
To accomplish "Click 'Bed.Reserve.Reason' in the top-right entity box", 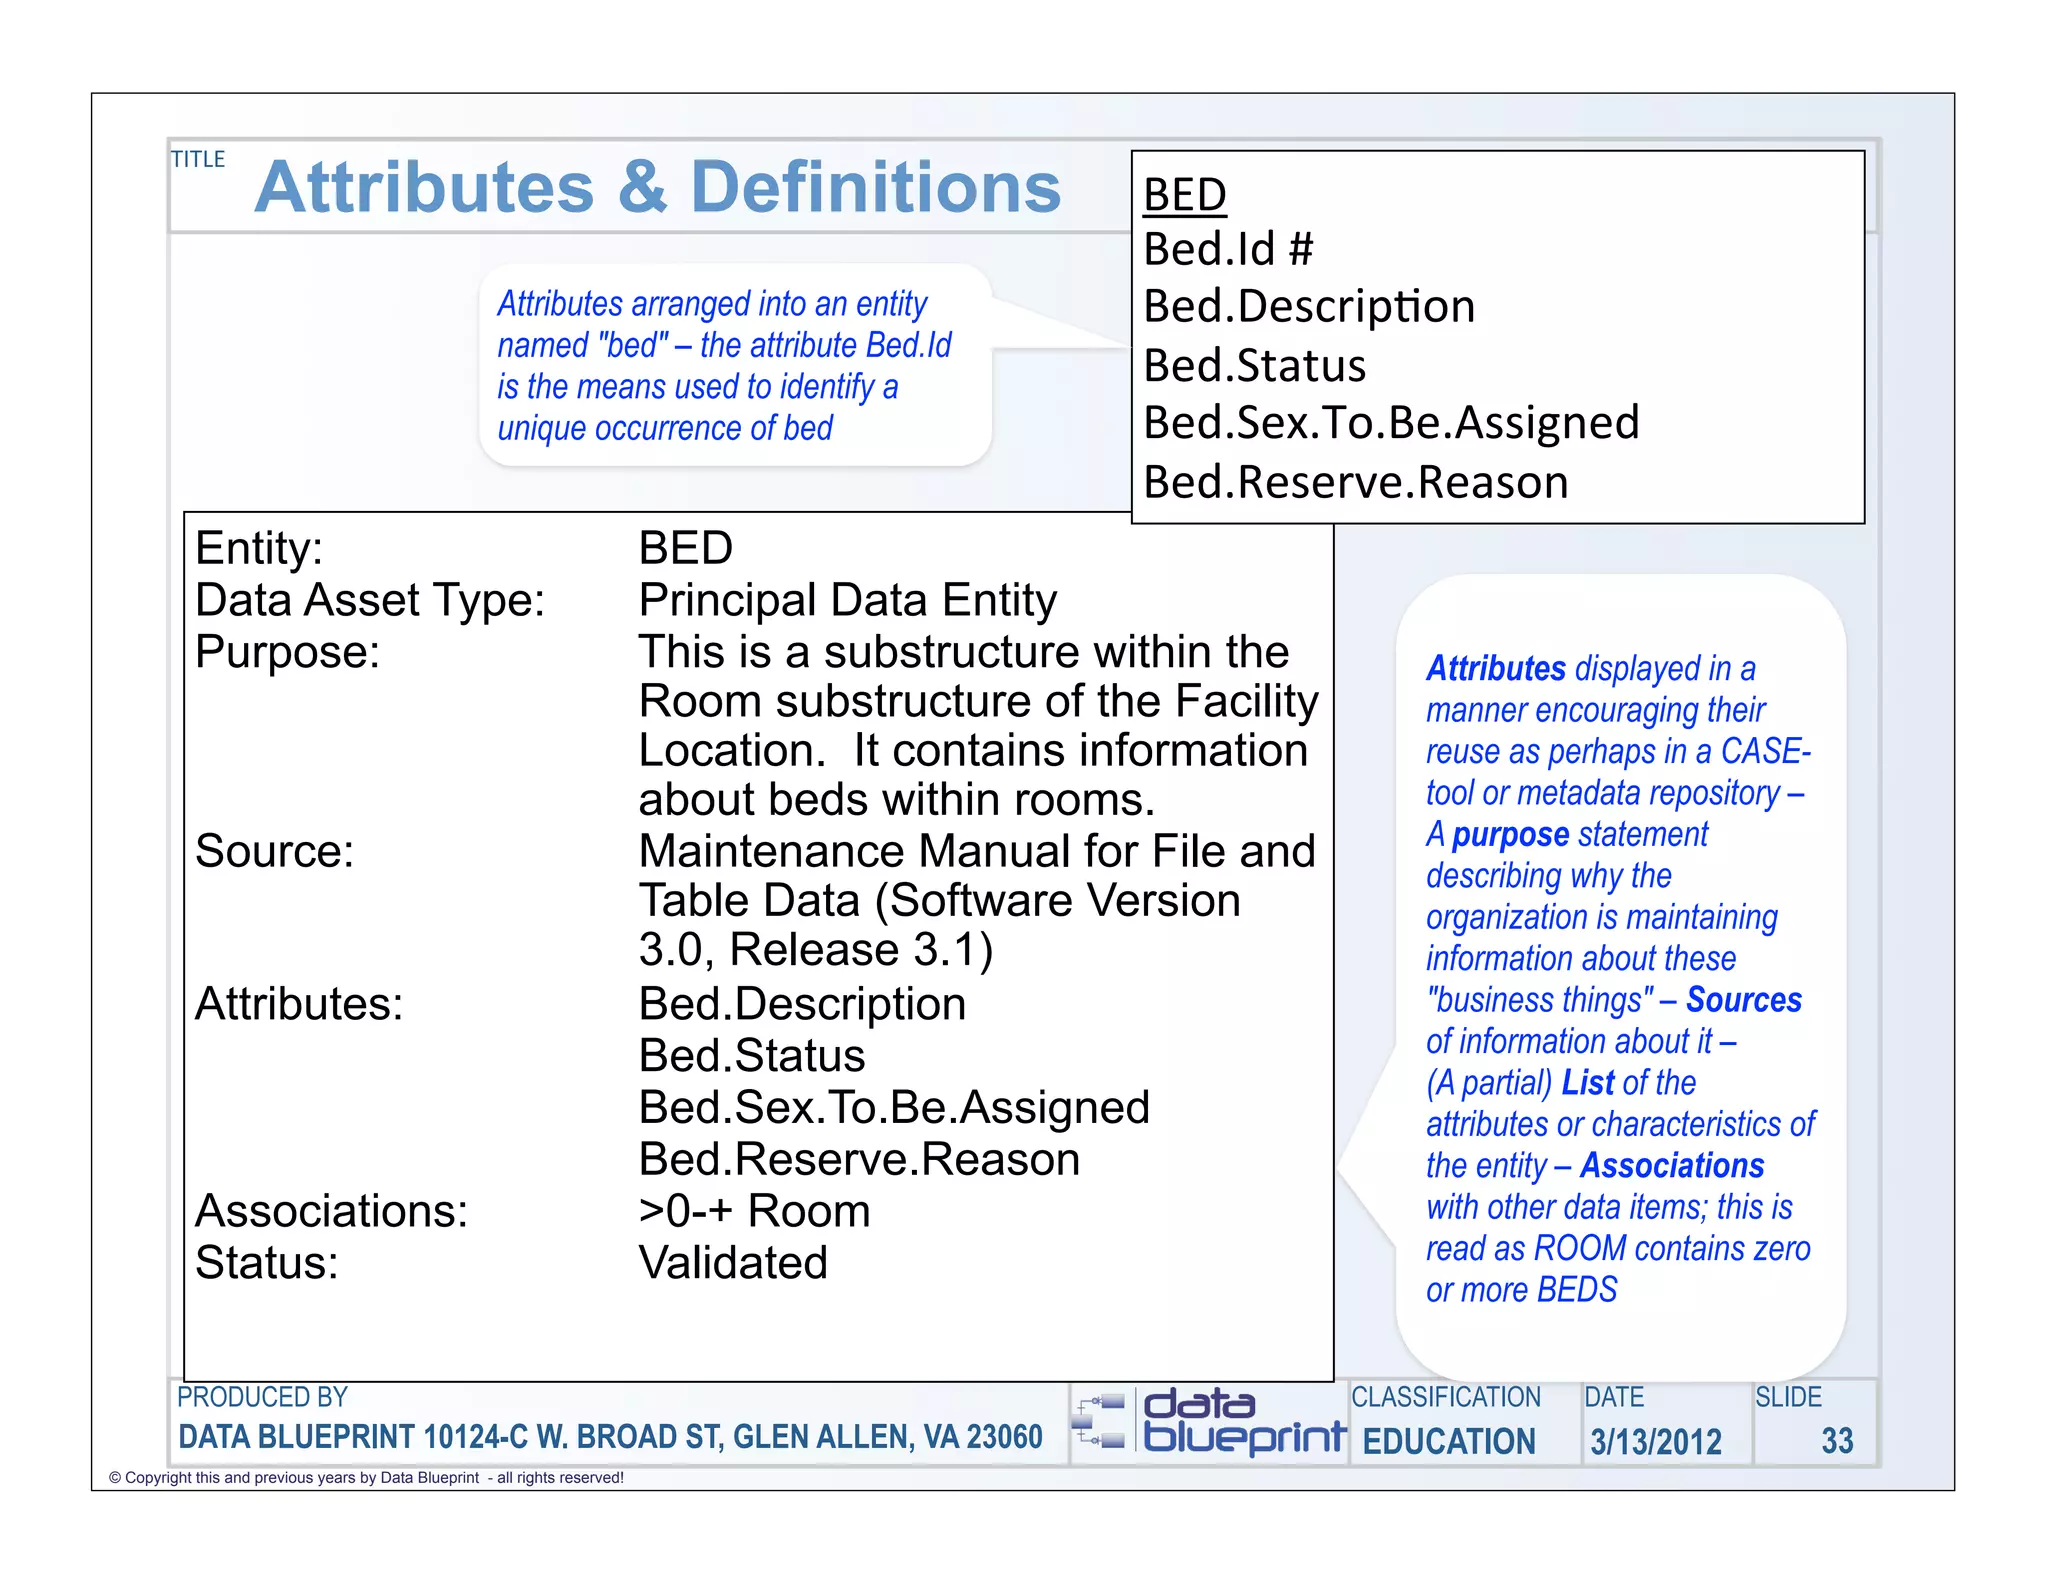I will pos(1355,481).
